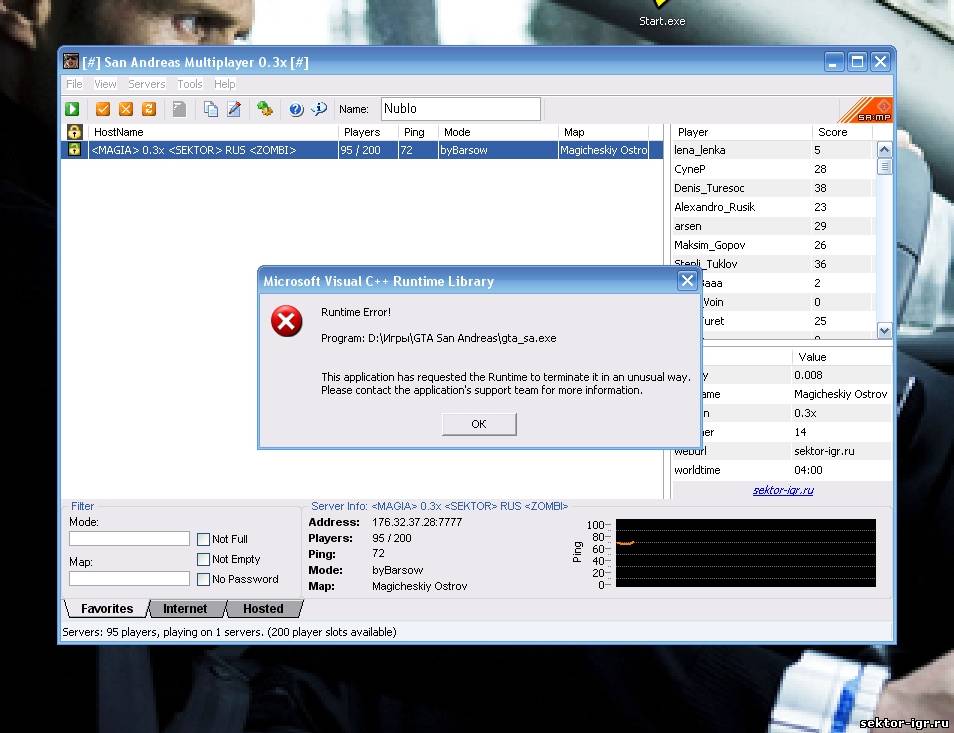Image resolution: width=954 pixels, height=733 pixels.
Task: Click the server address 176.32.37.28:7777
Action: (x=417, y=522)
